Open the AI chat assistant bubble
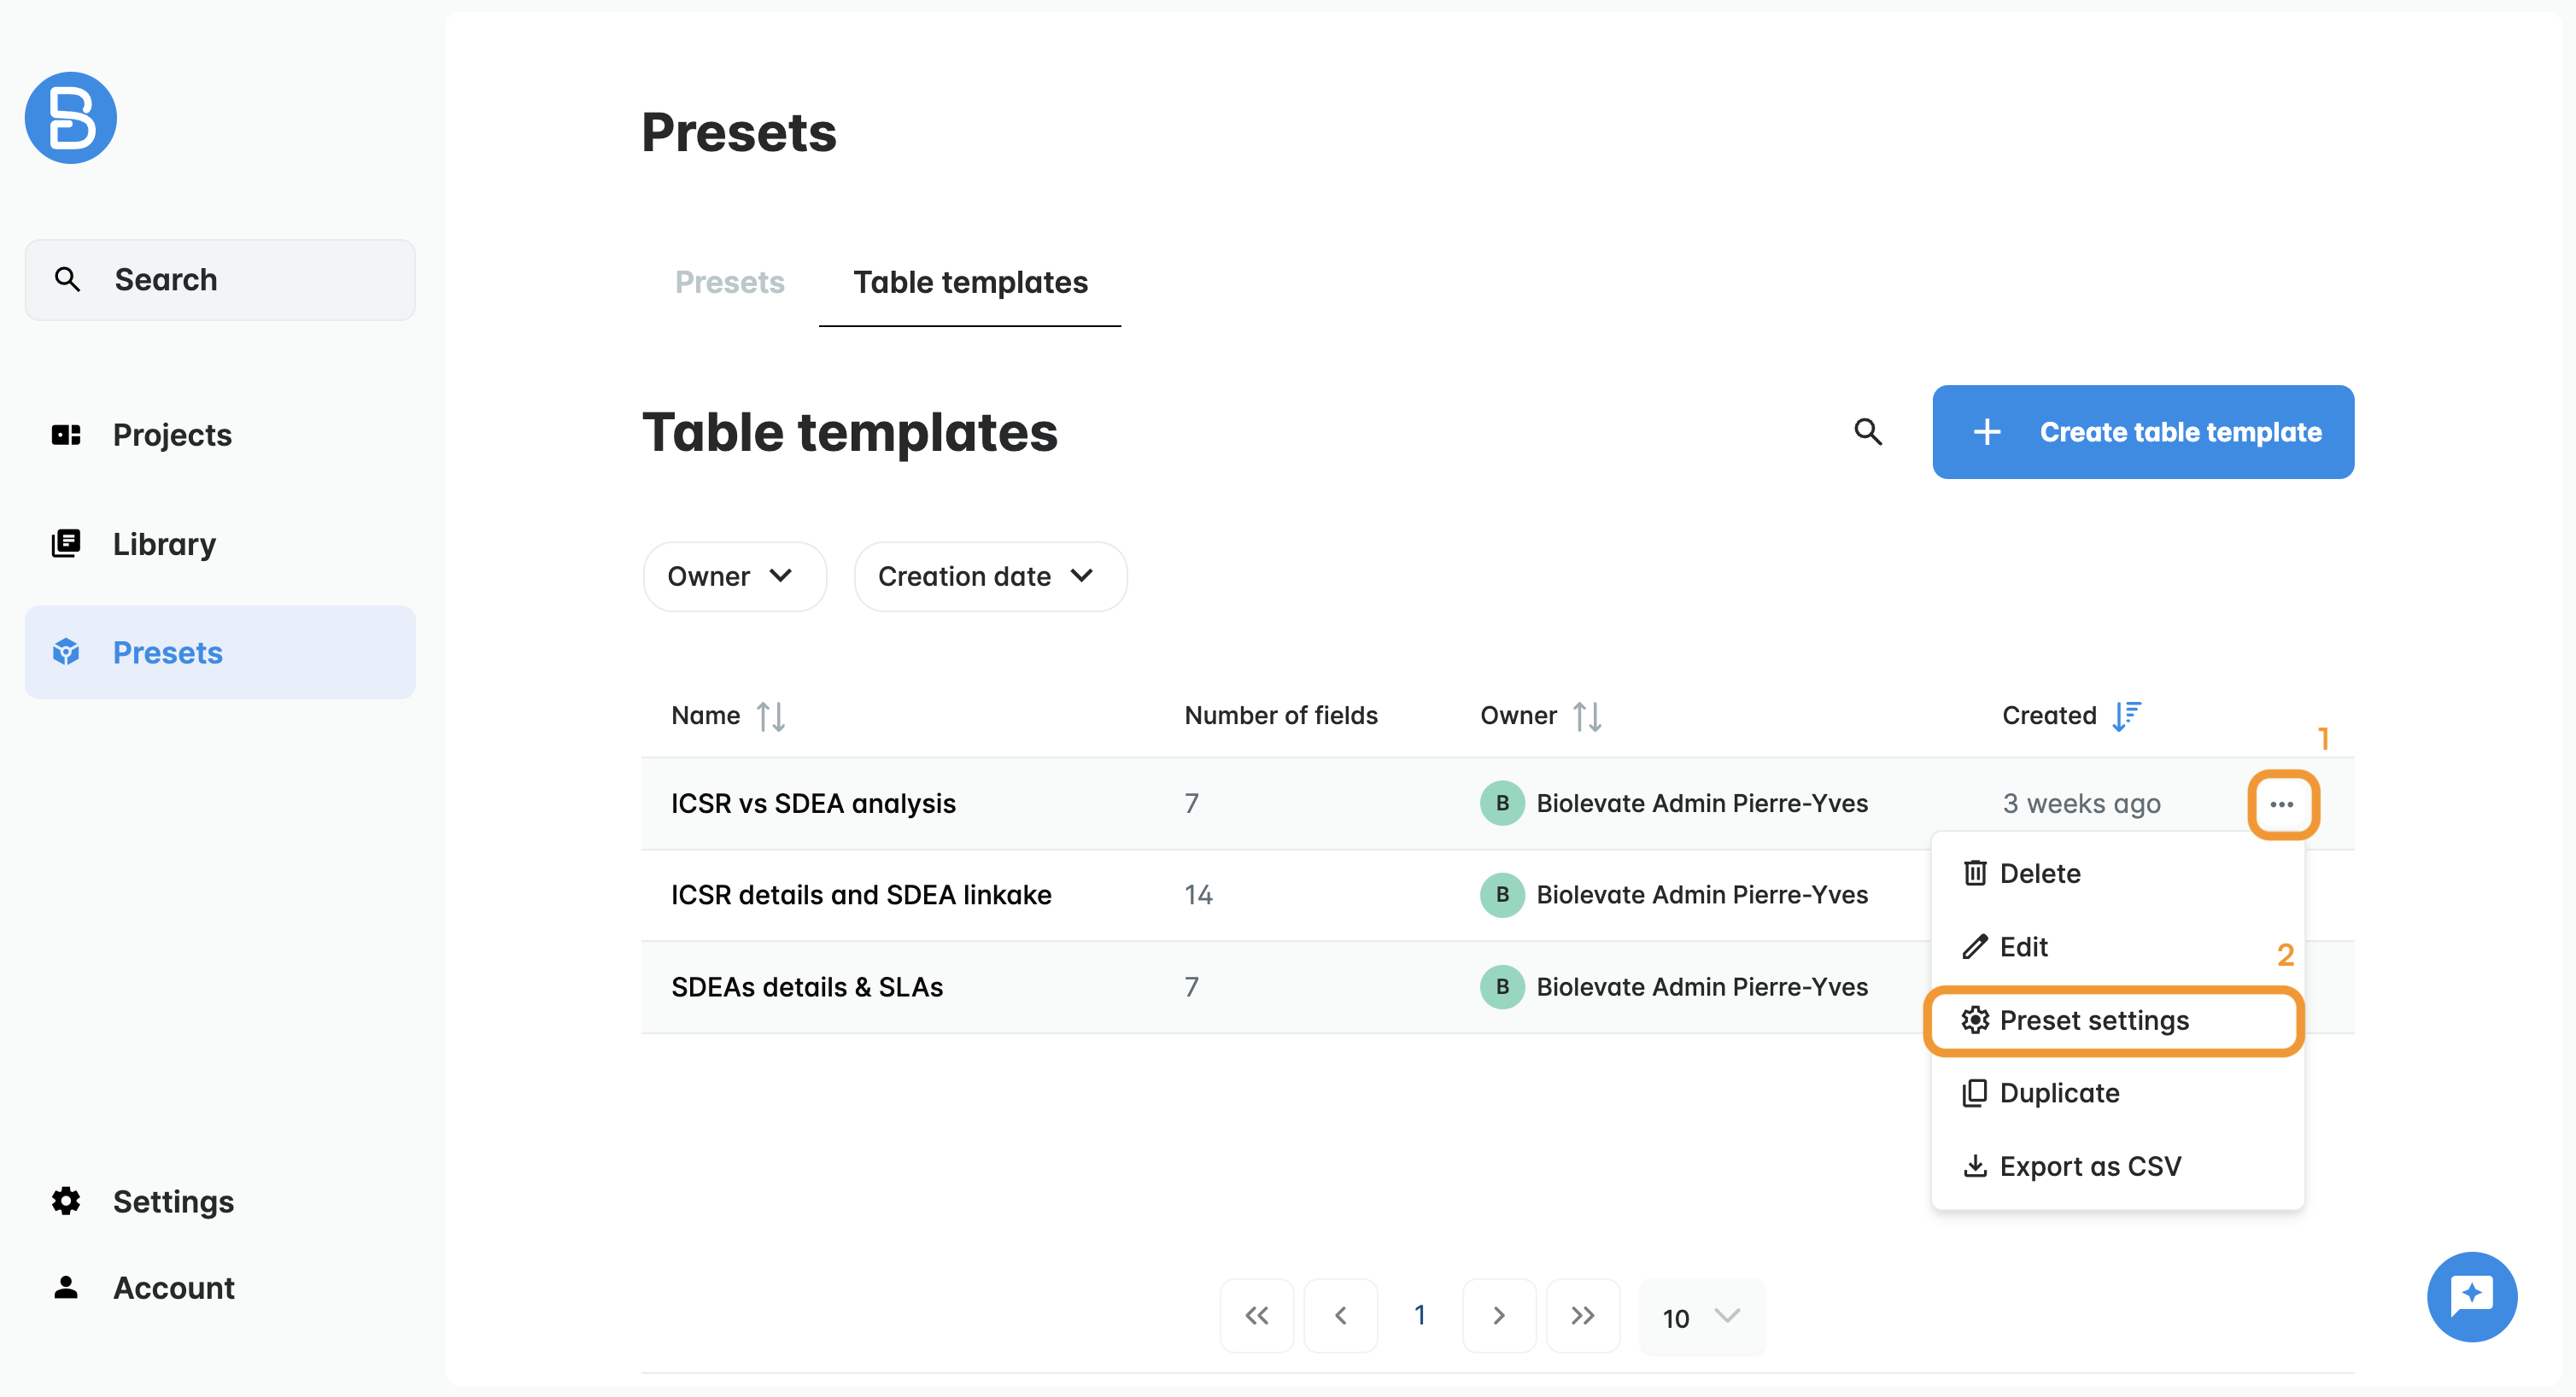This screenshot has width=2576, height=1397. (2471, 1296)
